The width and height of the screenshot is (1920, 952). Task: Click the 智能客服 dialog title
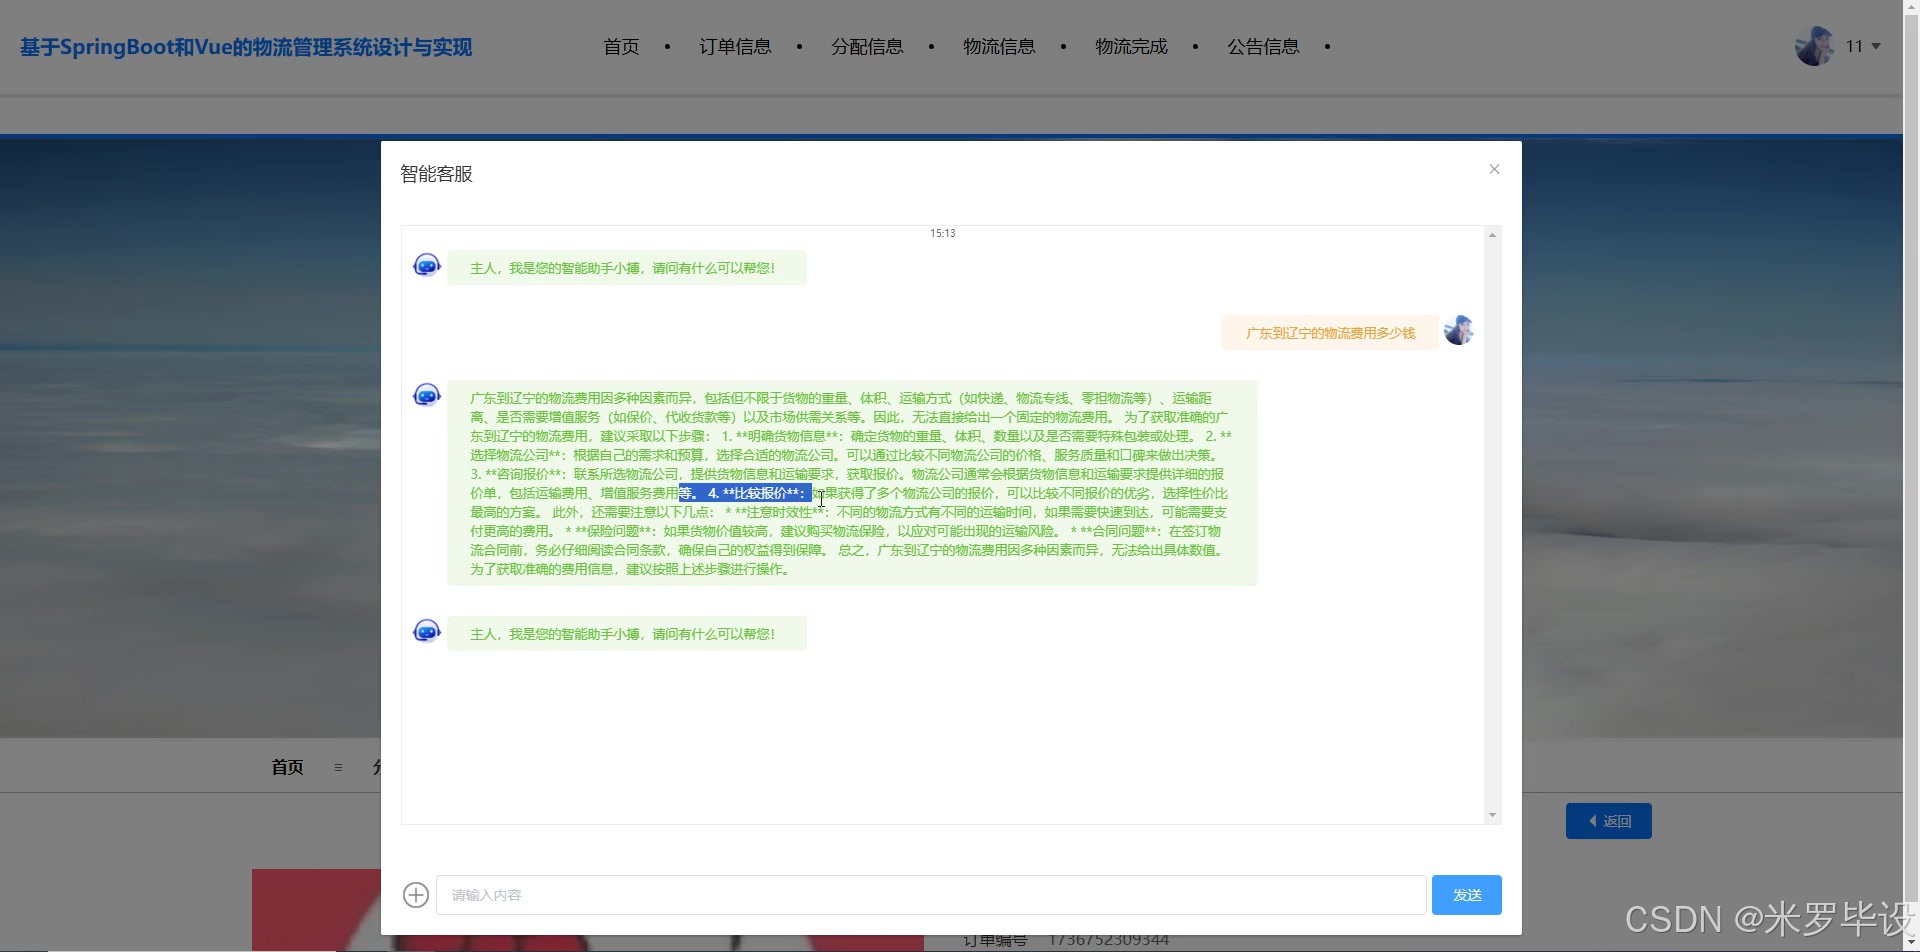[436, 174]
